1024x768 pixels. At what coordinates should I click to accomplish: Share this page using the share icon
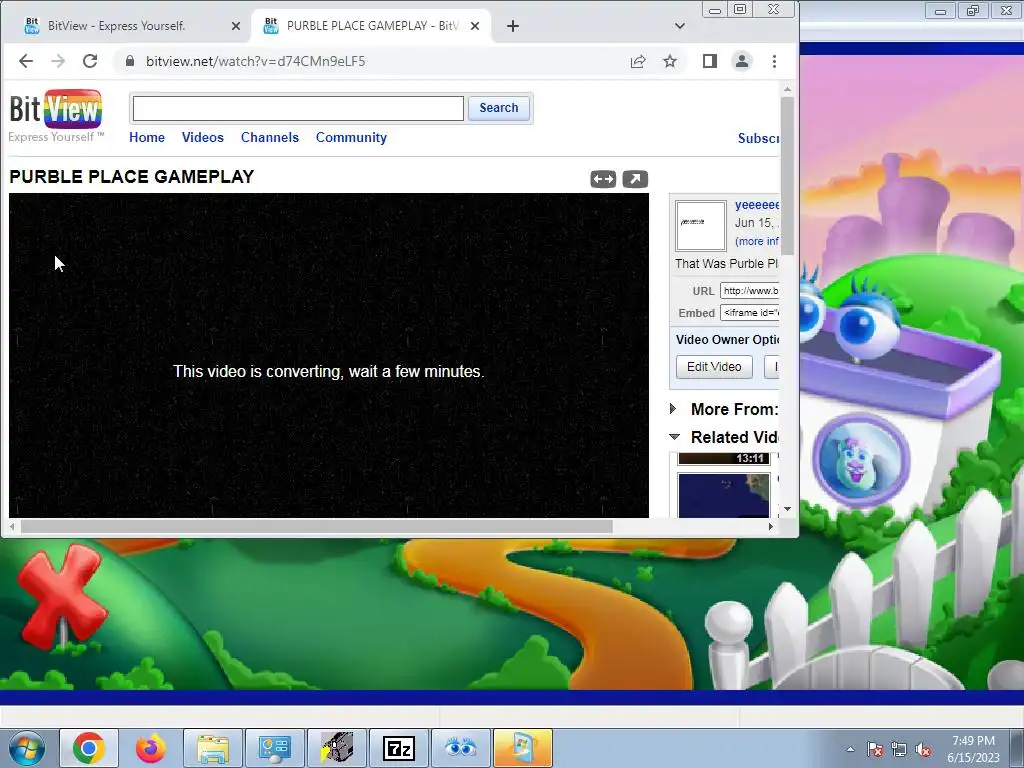[638, 61]
